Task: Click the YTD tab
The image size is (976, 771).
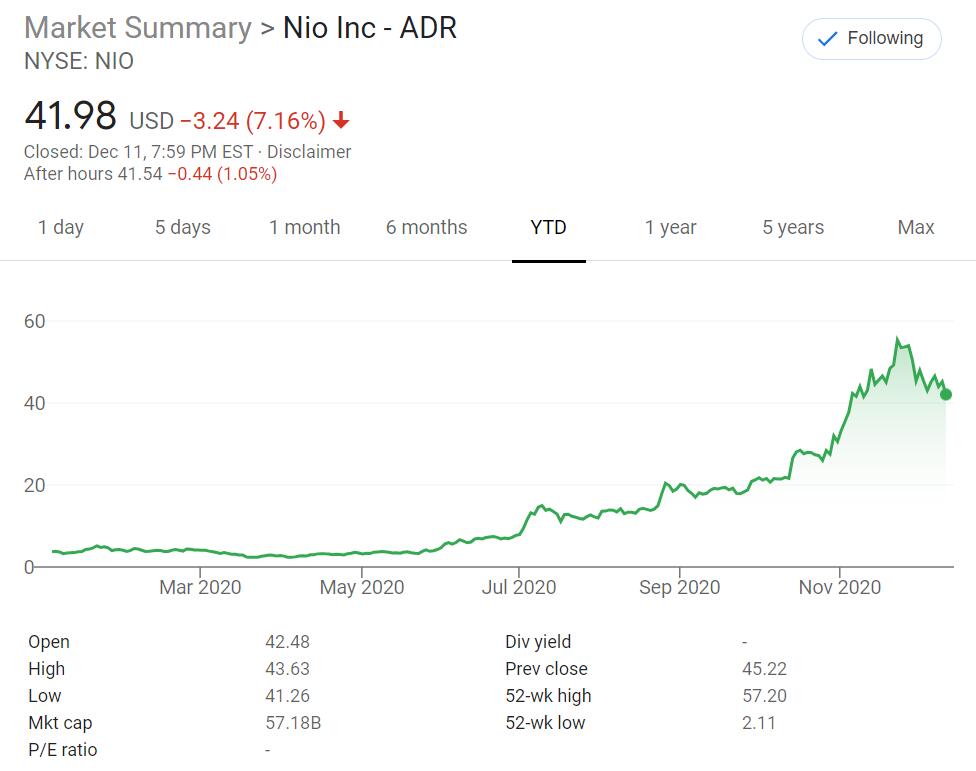Action: coord(549,227)
